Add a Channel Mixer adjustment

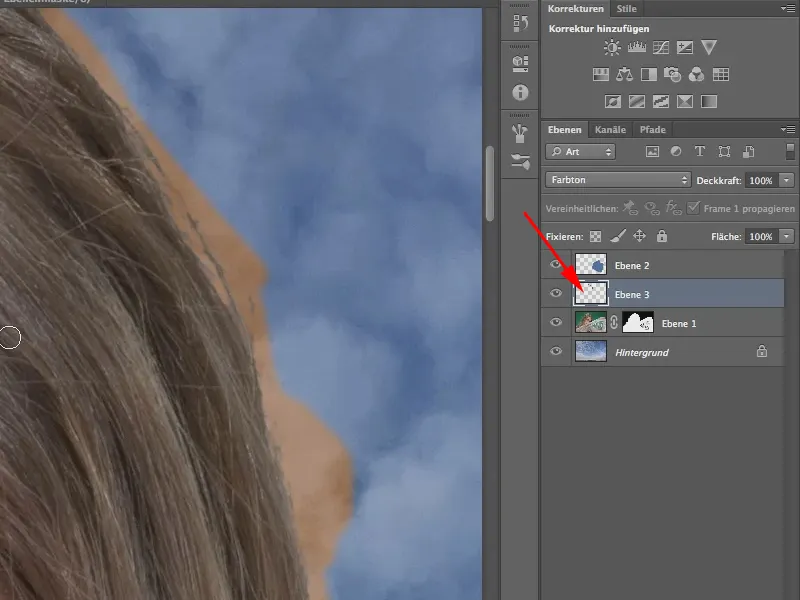(696, 75)
